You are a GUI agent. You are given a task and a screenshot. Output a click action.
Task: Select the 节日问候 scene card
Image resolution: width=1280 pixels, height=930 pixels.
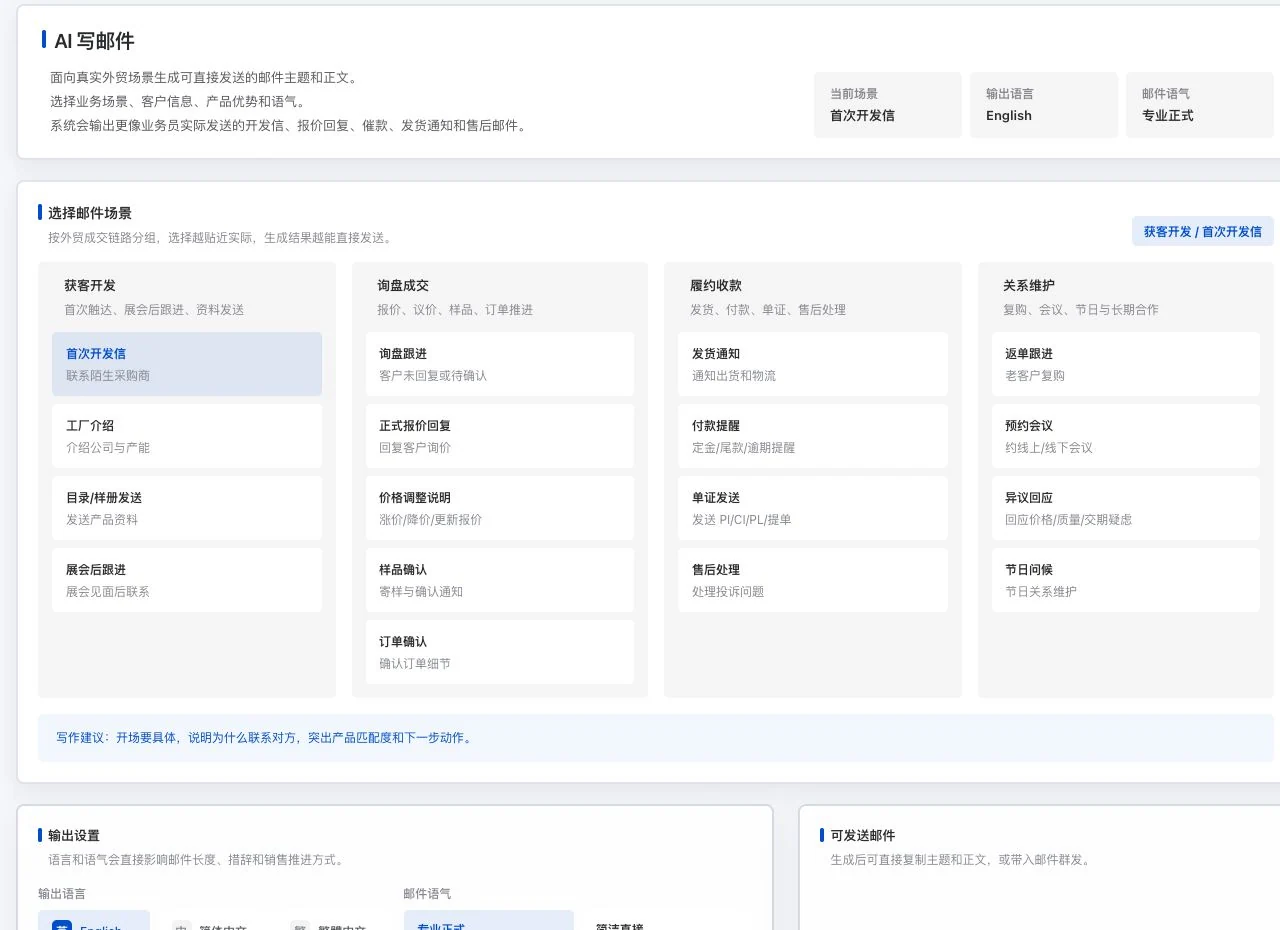point(1126,580)
